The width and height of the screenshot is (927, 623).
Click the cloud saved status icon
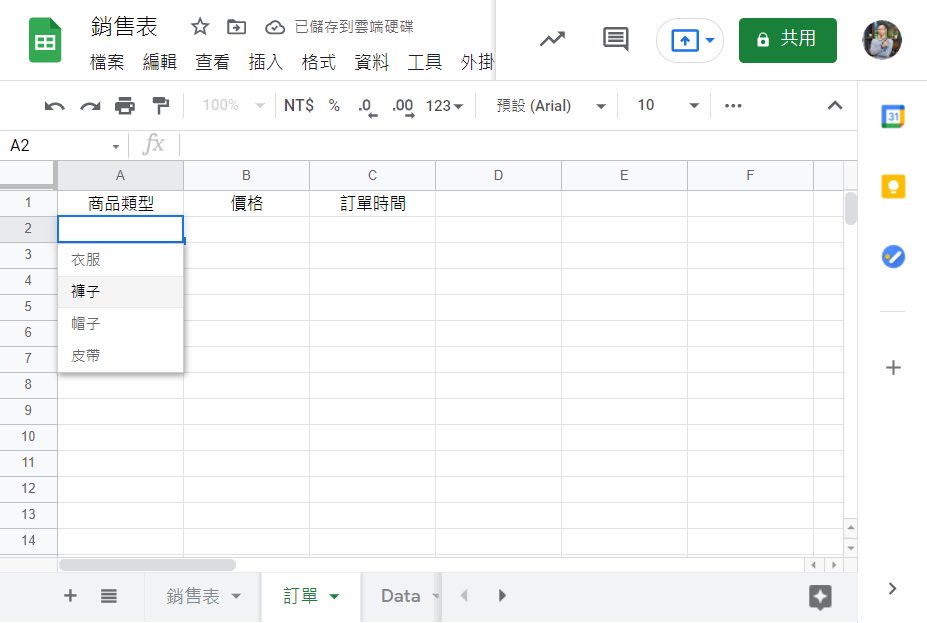pyautogui.click(x=274, y=27)
